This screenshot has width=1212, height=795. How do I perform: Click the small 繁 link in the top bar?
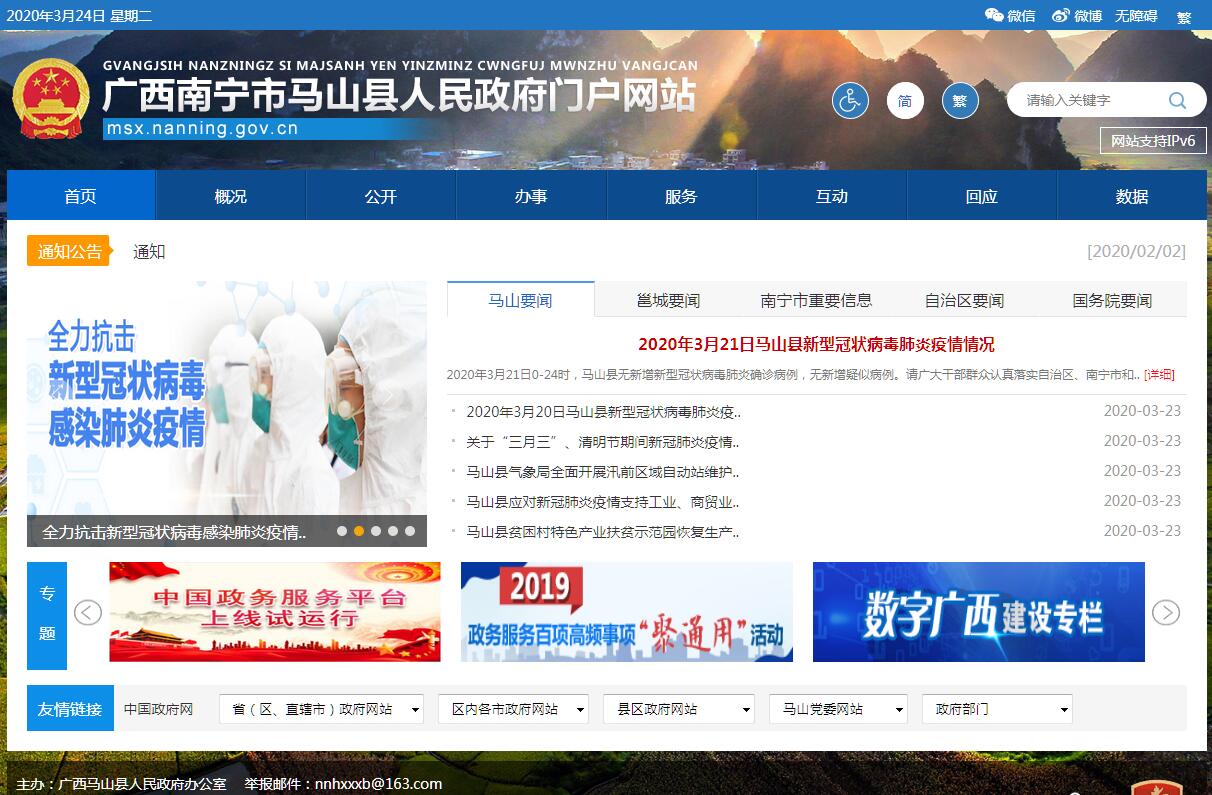1184,17
